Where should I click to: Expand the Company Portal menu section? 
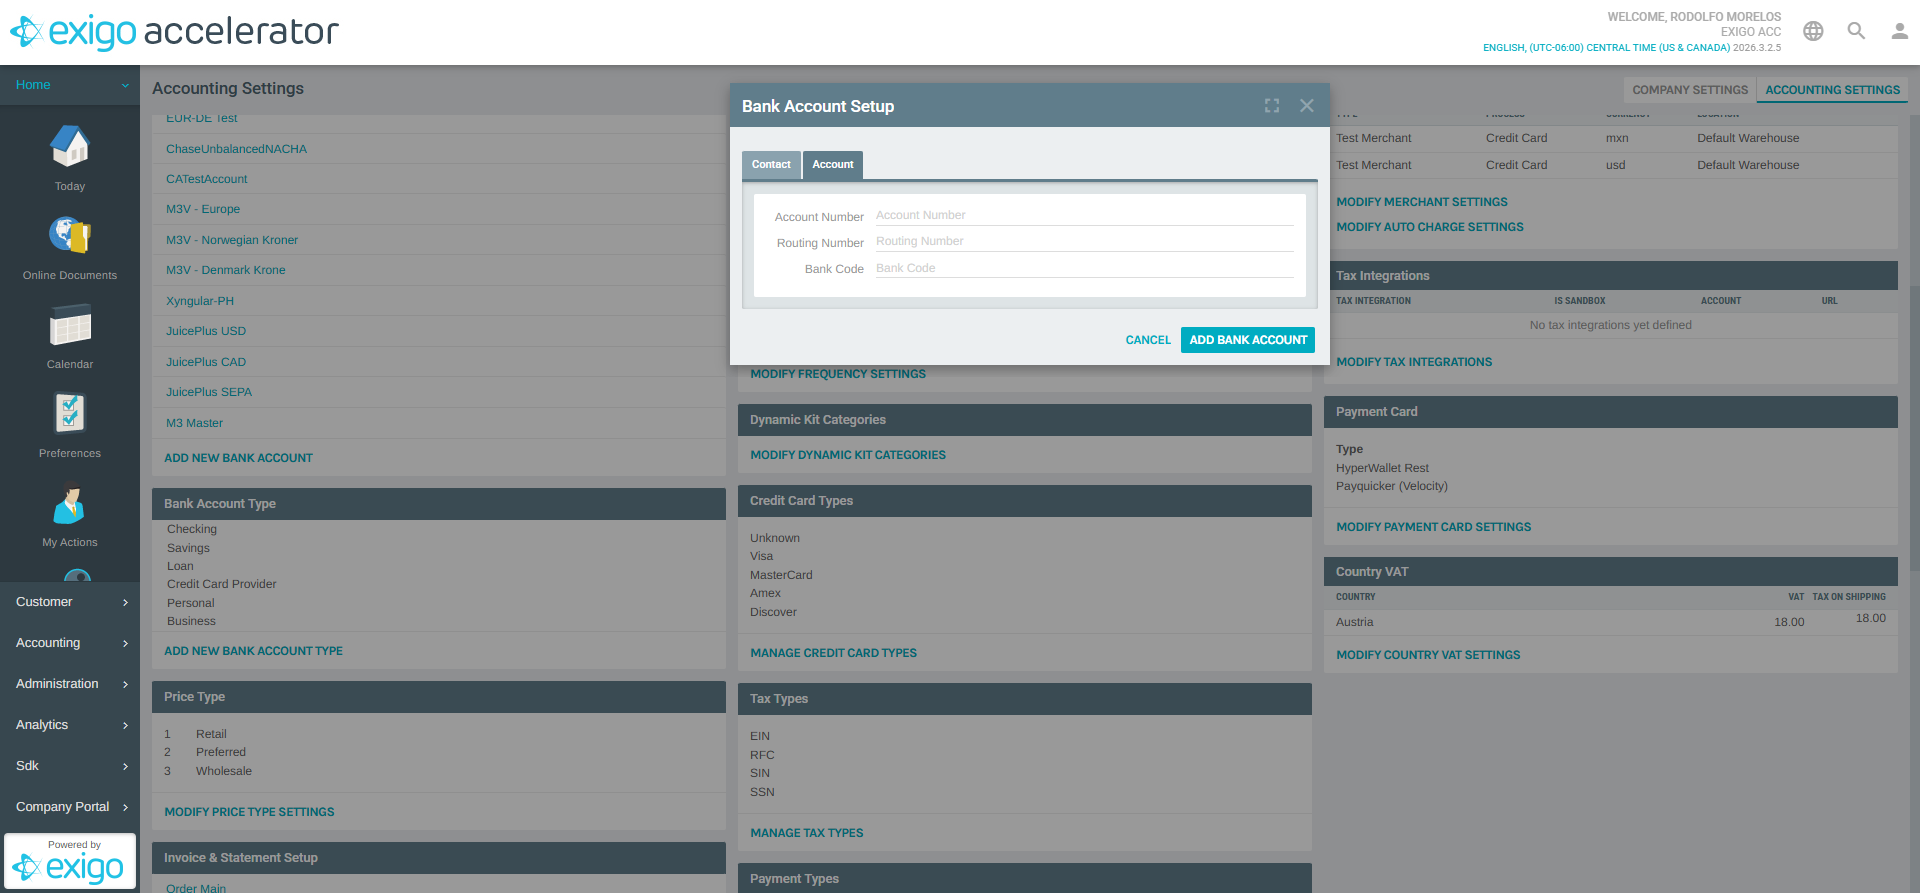pyautogui.click(x=70, y=807)
